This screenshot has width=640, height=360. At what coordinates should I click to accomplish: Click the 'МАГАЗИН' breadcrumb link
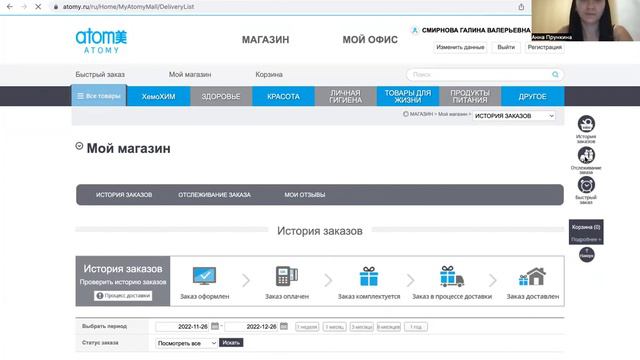tap(421, 114)
